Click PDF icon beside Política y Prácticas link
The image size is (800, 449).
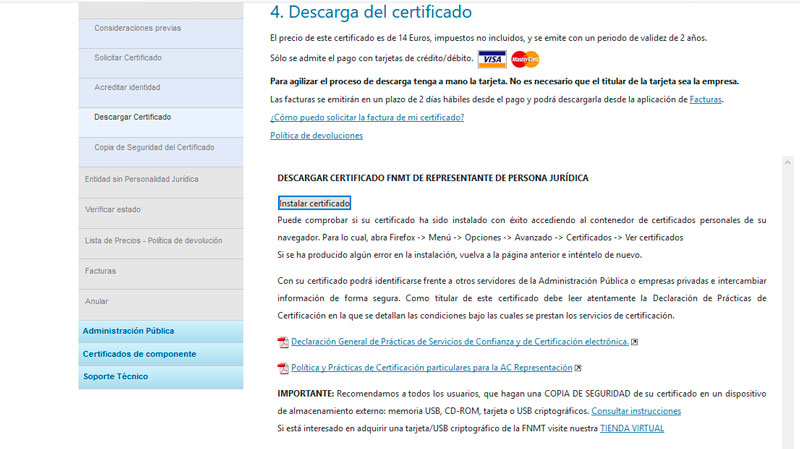283,368
